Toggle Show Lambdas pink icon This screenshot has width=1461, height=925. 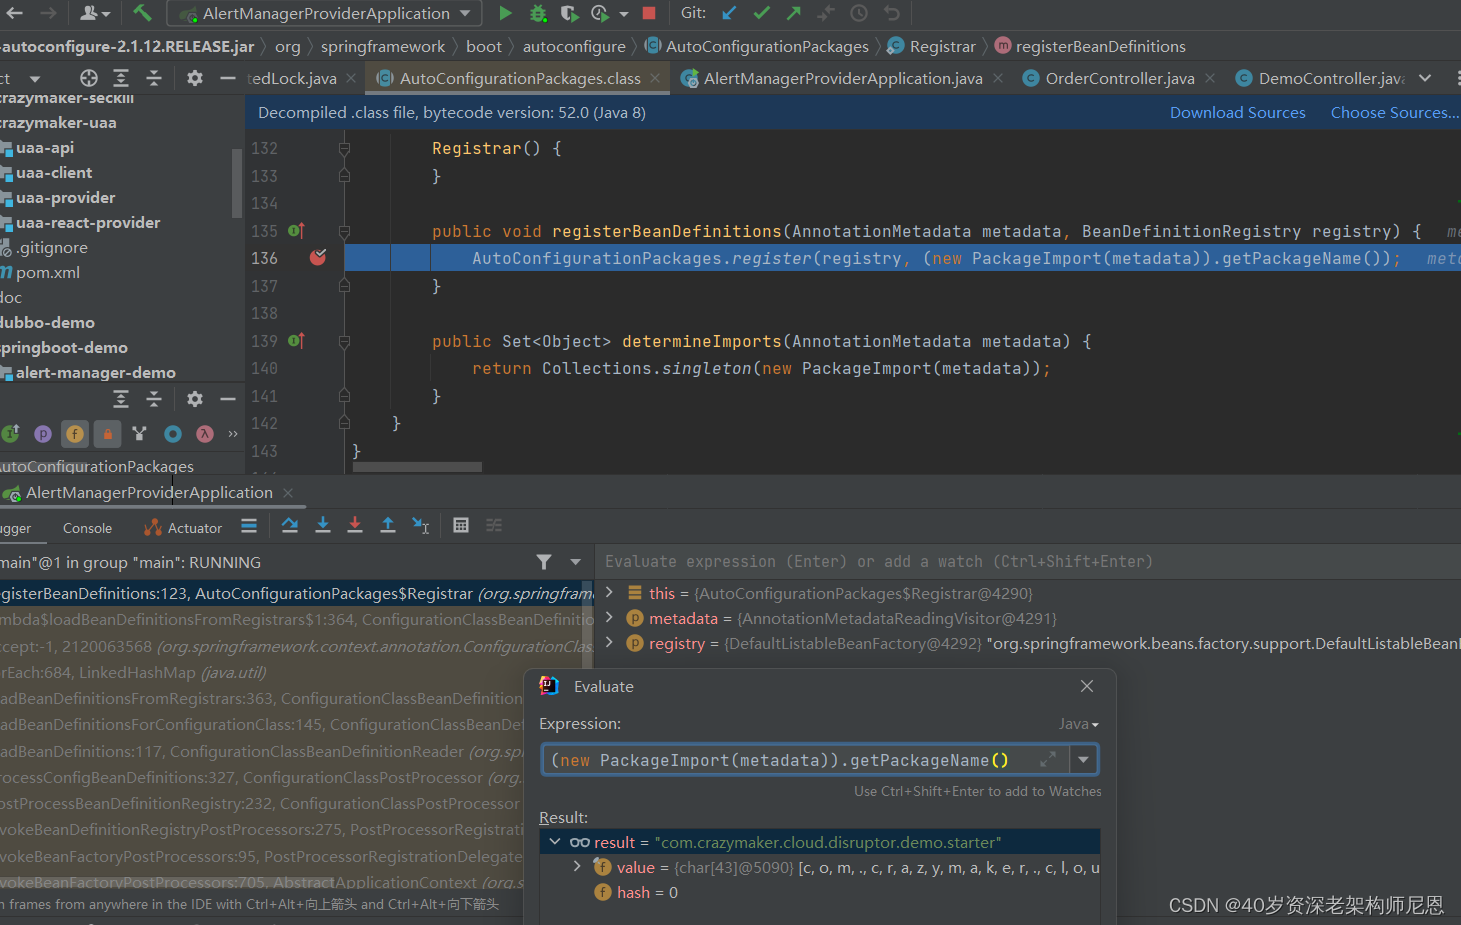coord(205,433)
